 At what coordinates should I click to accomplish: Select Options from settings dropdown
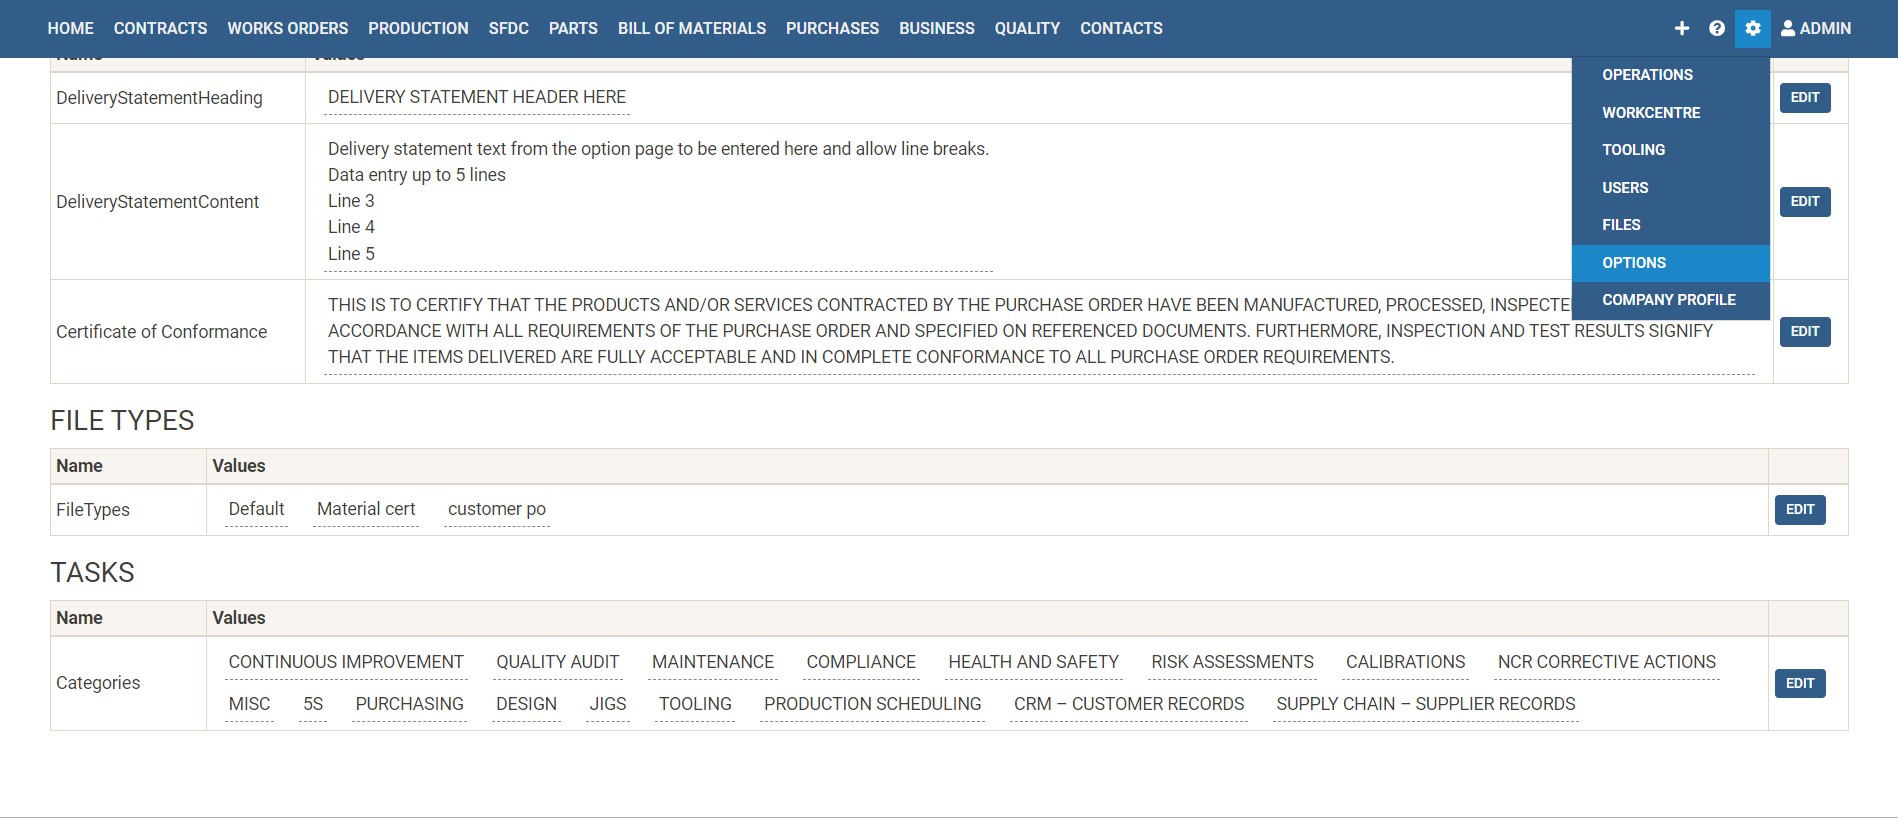click(x=1633, y=263)
